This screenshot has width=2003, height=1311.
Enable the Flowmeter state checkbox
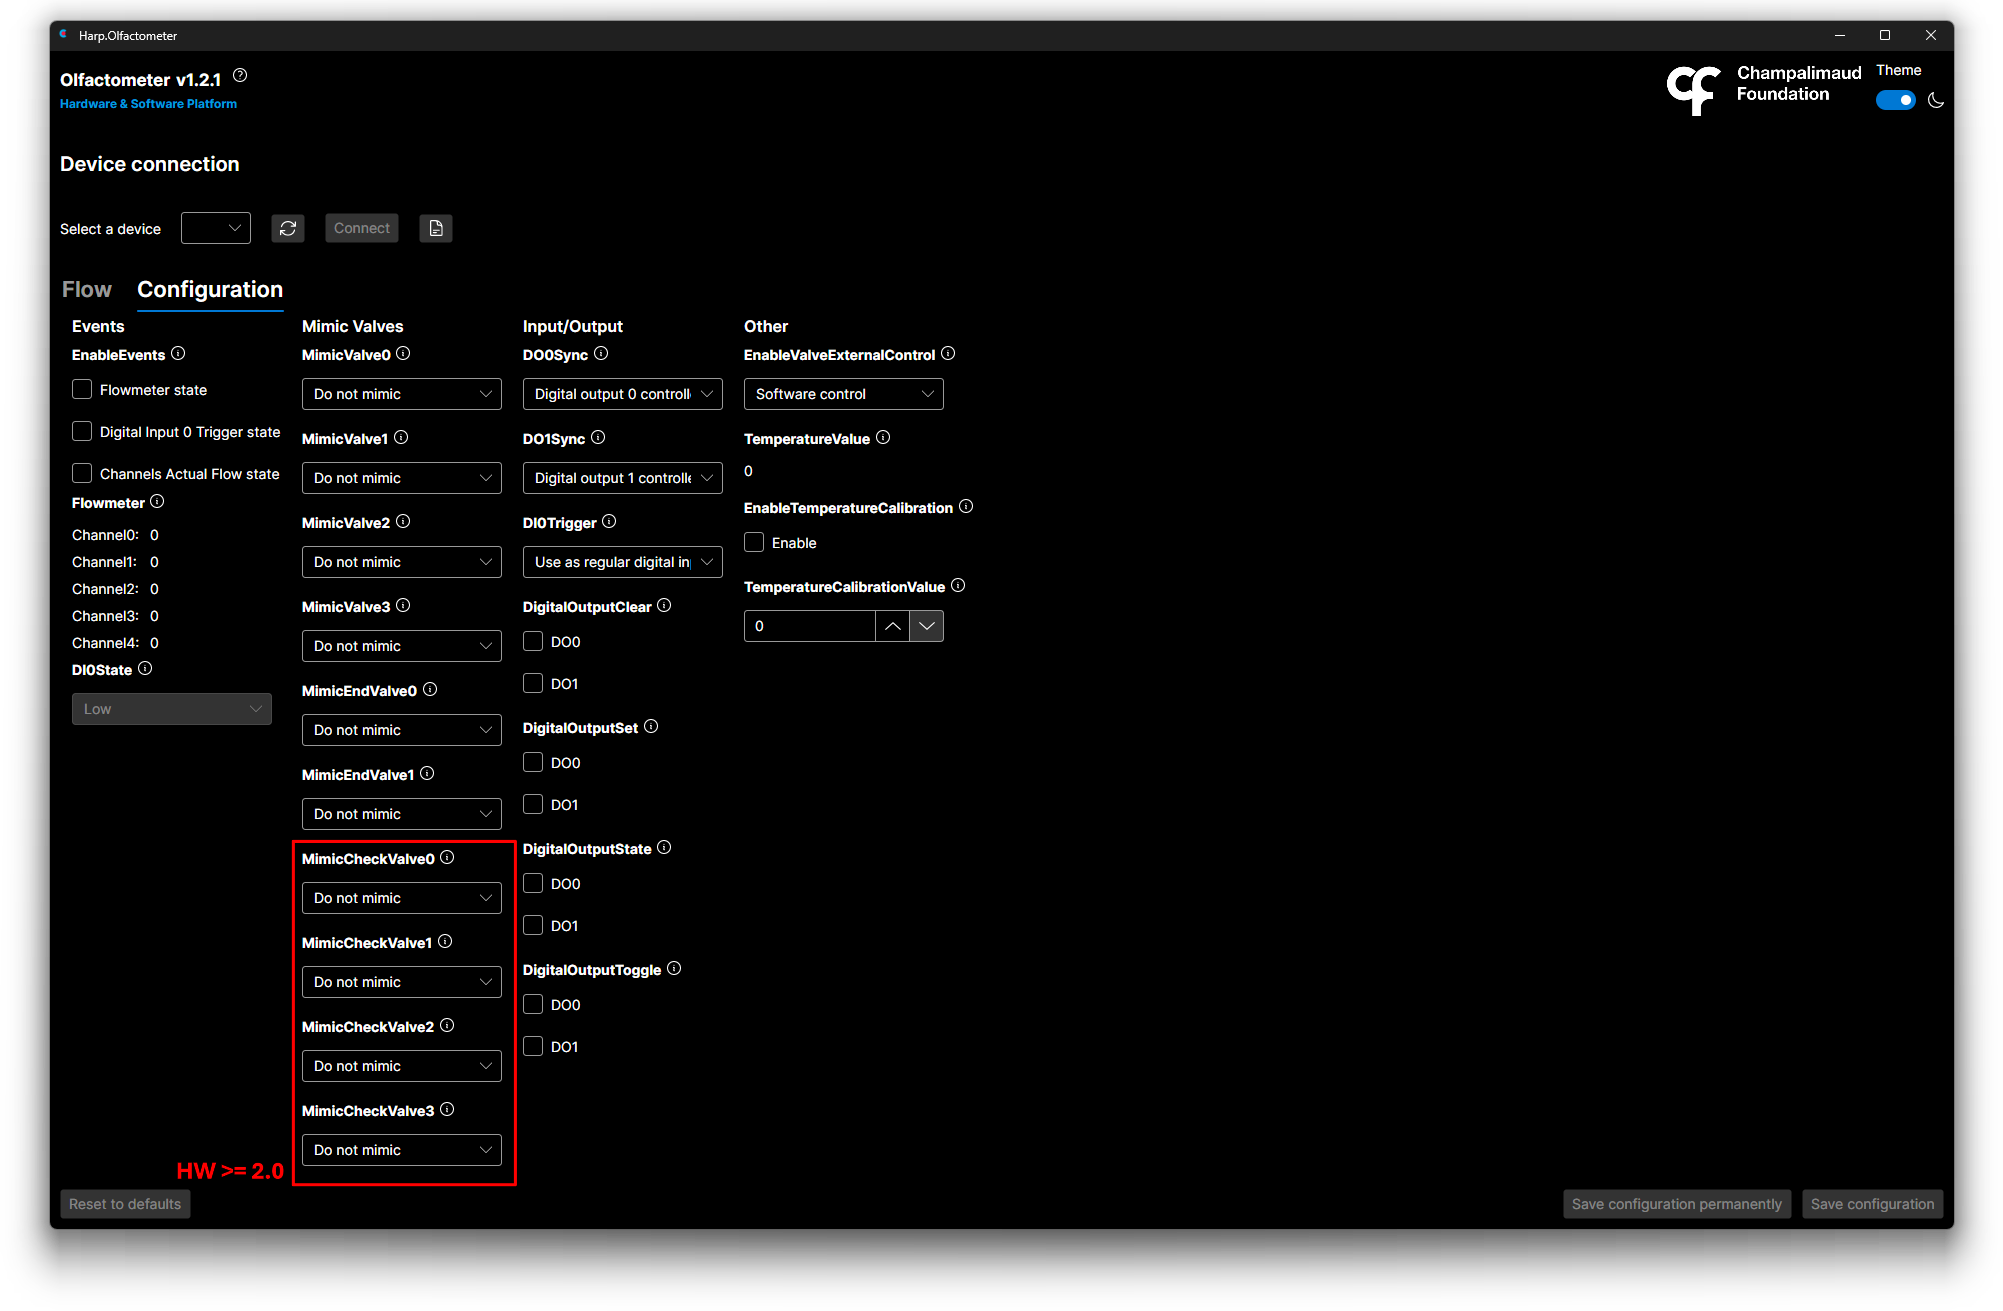(x=83, y=390)
